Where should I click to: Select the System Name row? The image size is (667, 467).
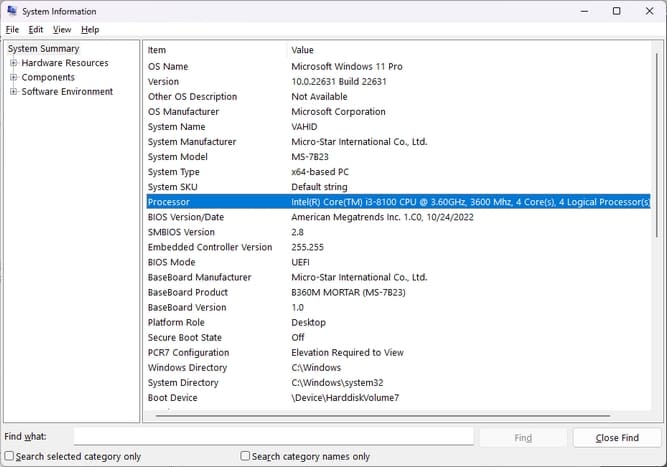[x=398, y=127]
